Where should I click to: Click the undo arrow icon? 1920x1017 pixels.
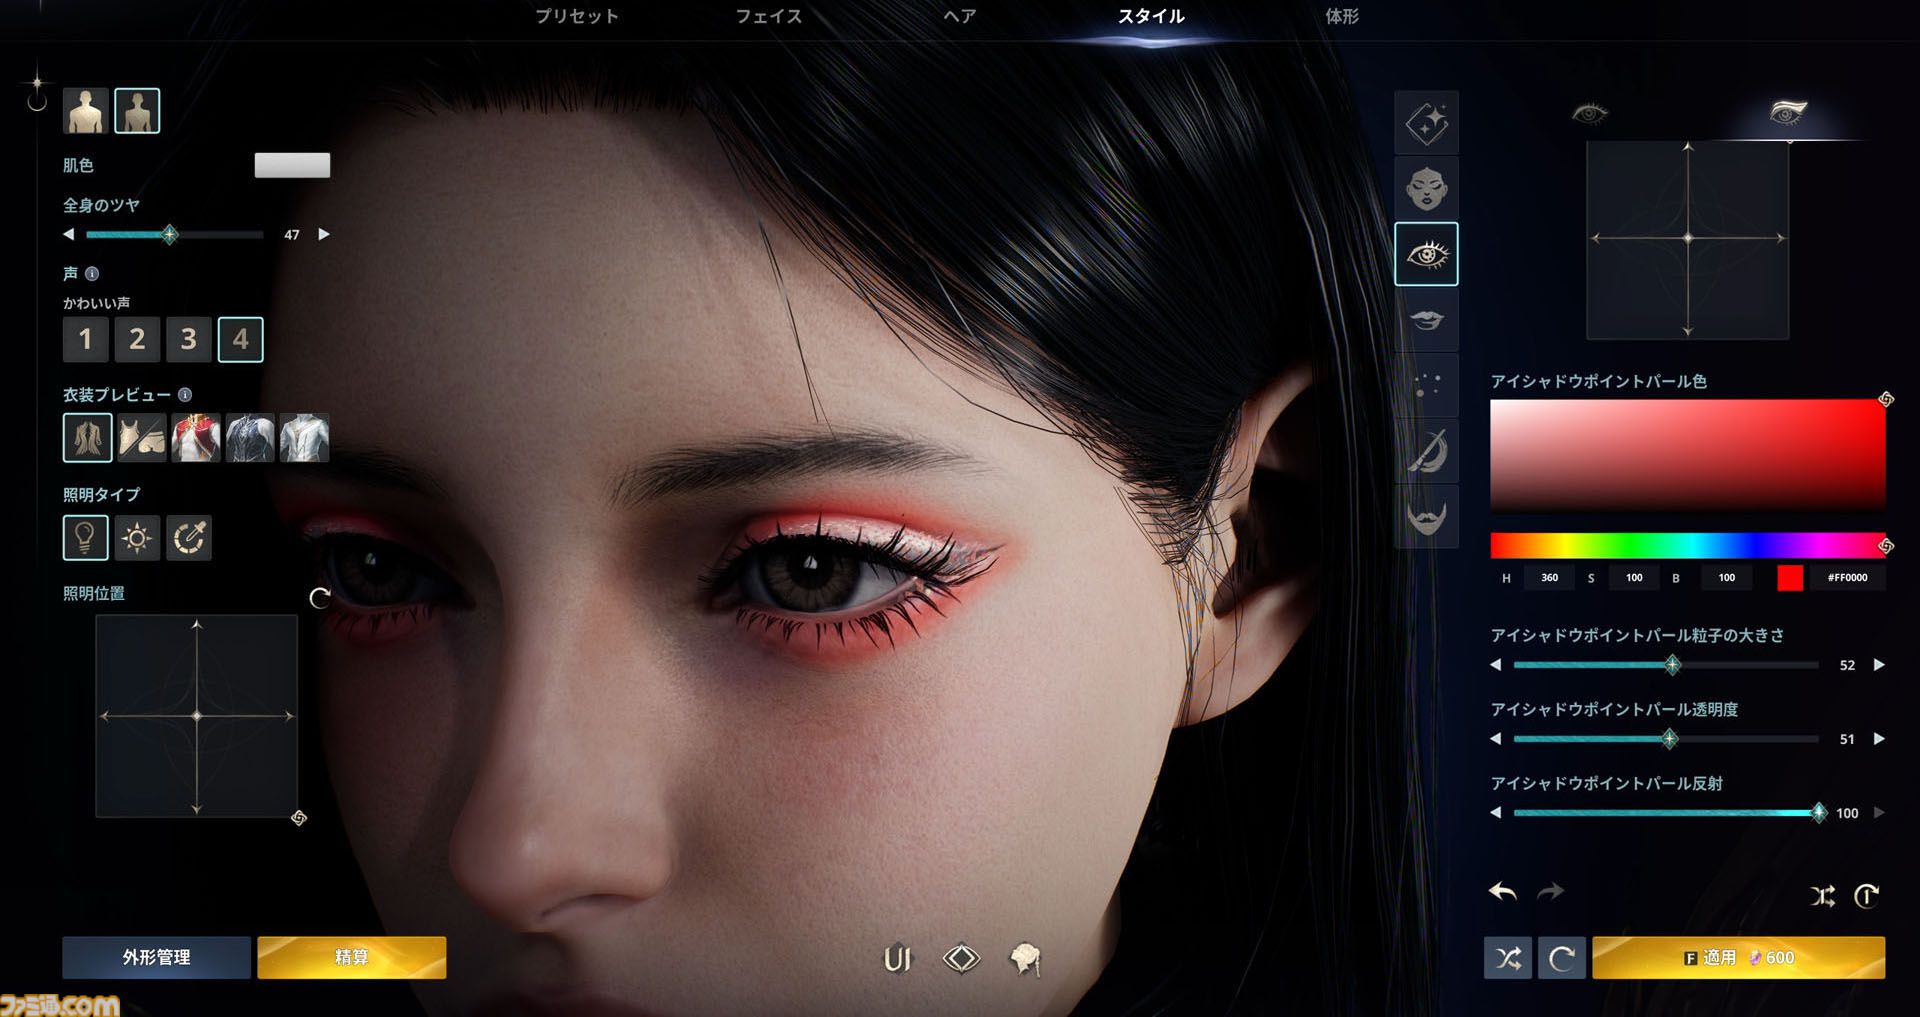(1503, 891)
